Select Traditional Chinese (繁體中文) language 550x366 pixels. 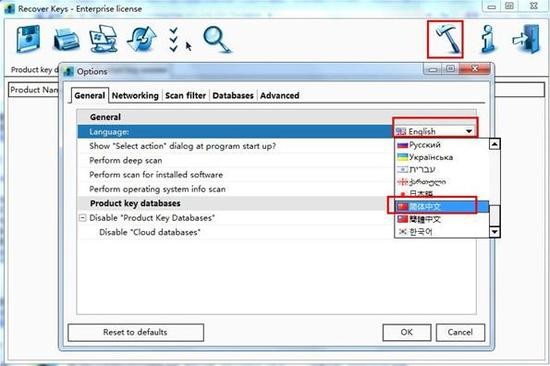pyautogui.click(x=442, y=219)
